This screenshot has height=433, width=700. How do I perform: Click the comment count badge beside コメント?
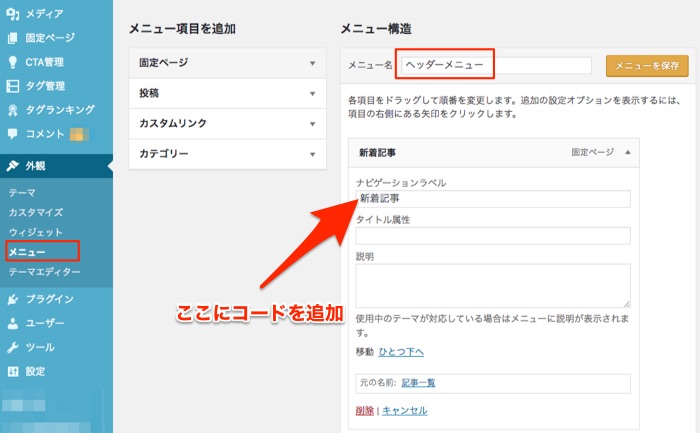79,134
